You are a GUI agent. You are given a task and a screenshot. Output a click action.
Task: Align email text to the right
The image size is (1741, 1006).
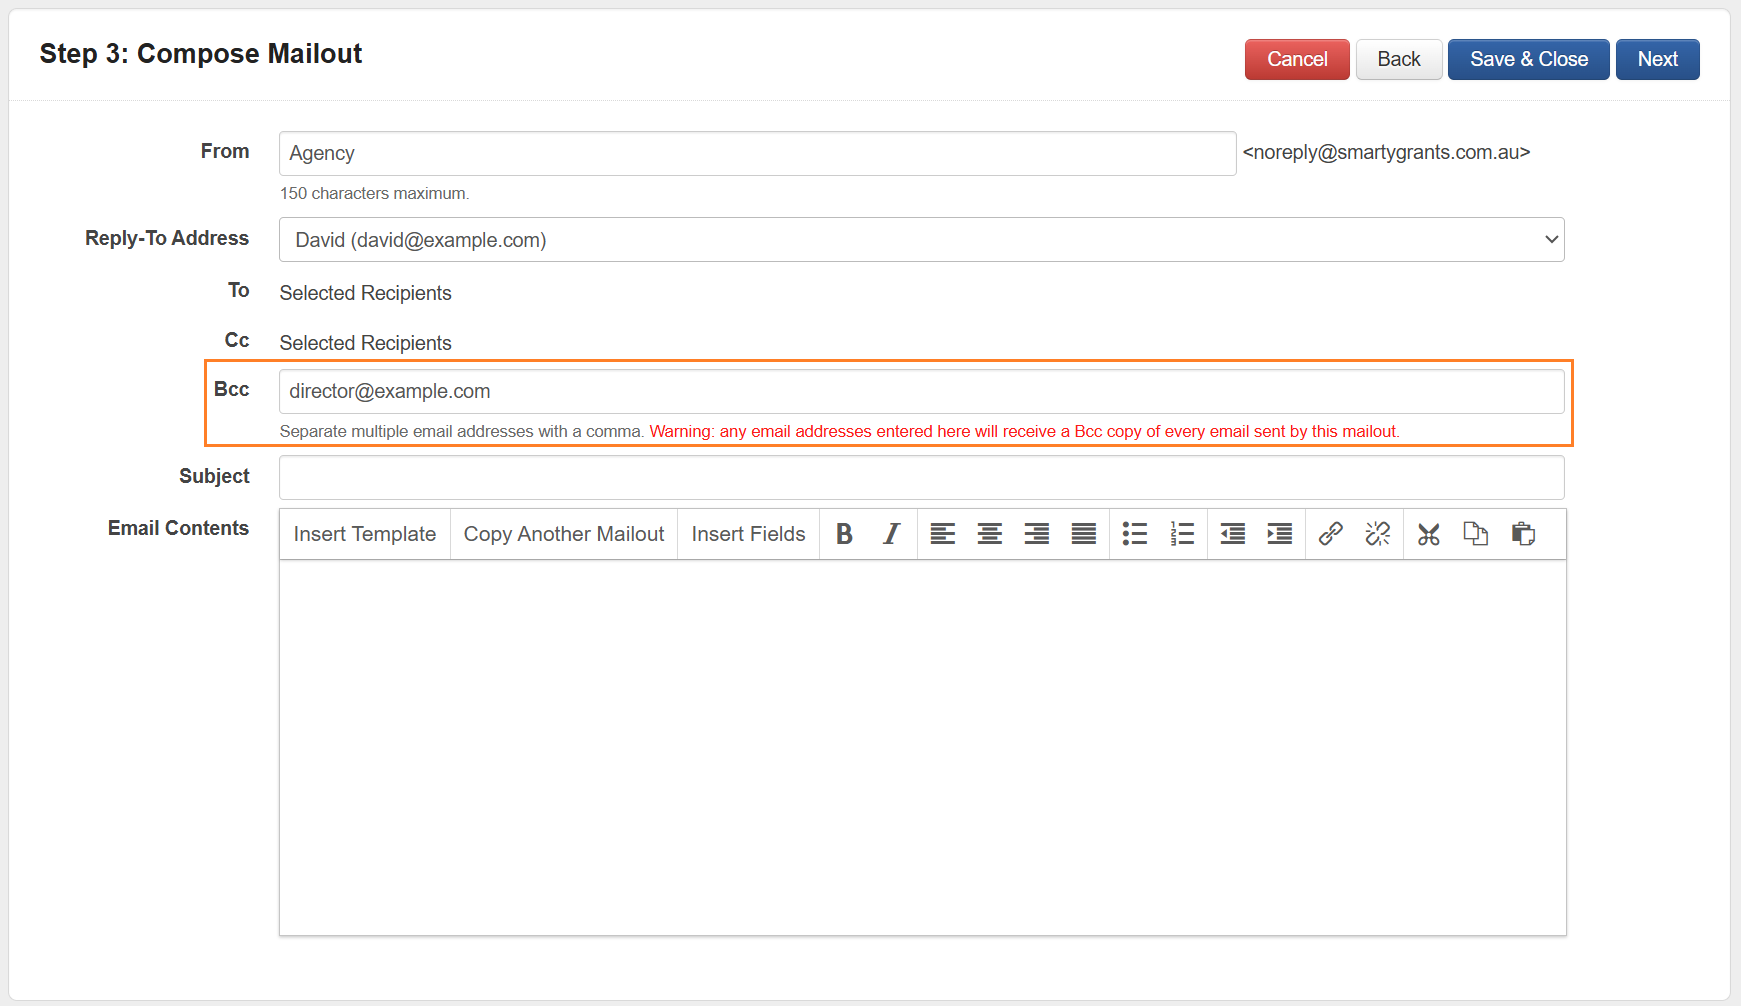(x=1036, y=534)
